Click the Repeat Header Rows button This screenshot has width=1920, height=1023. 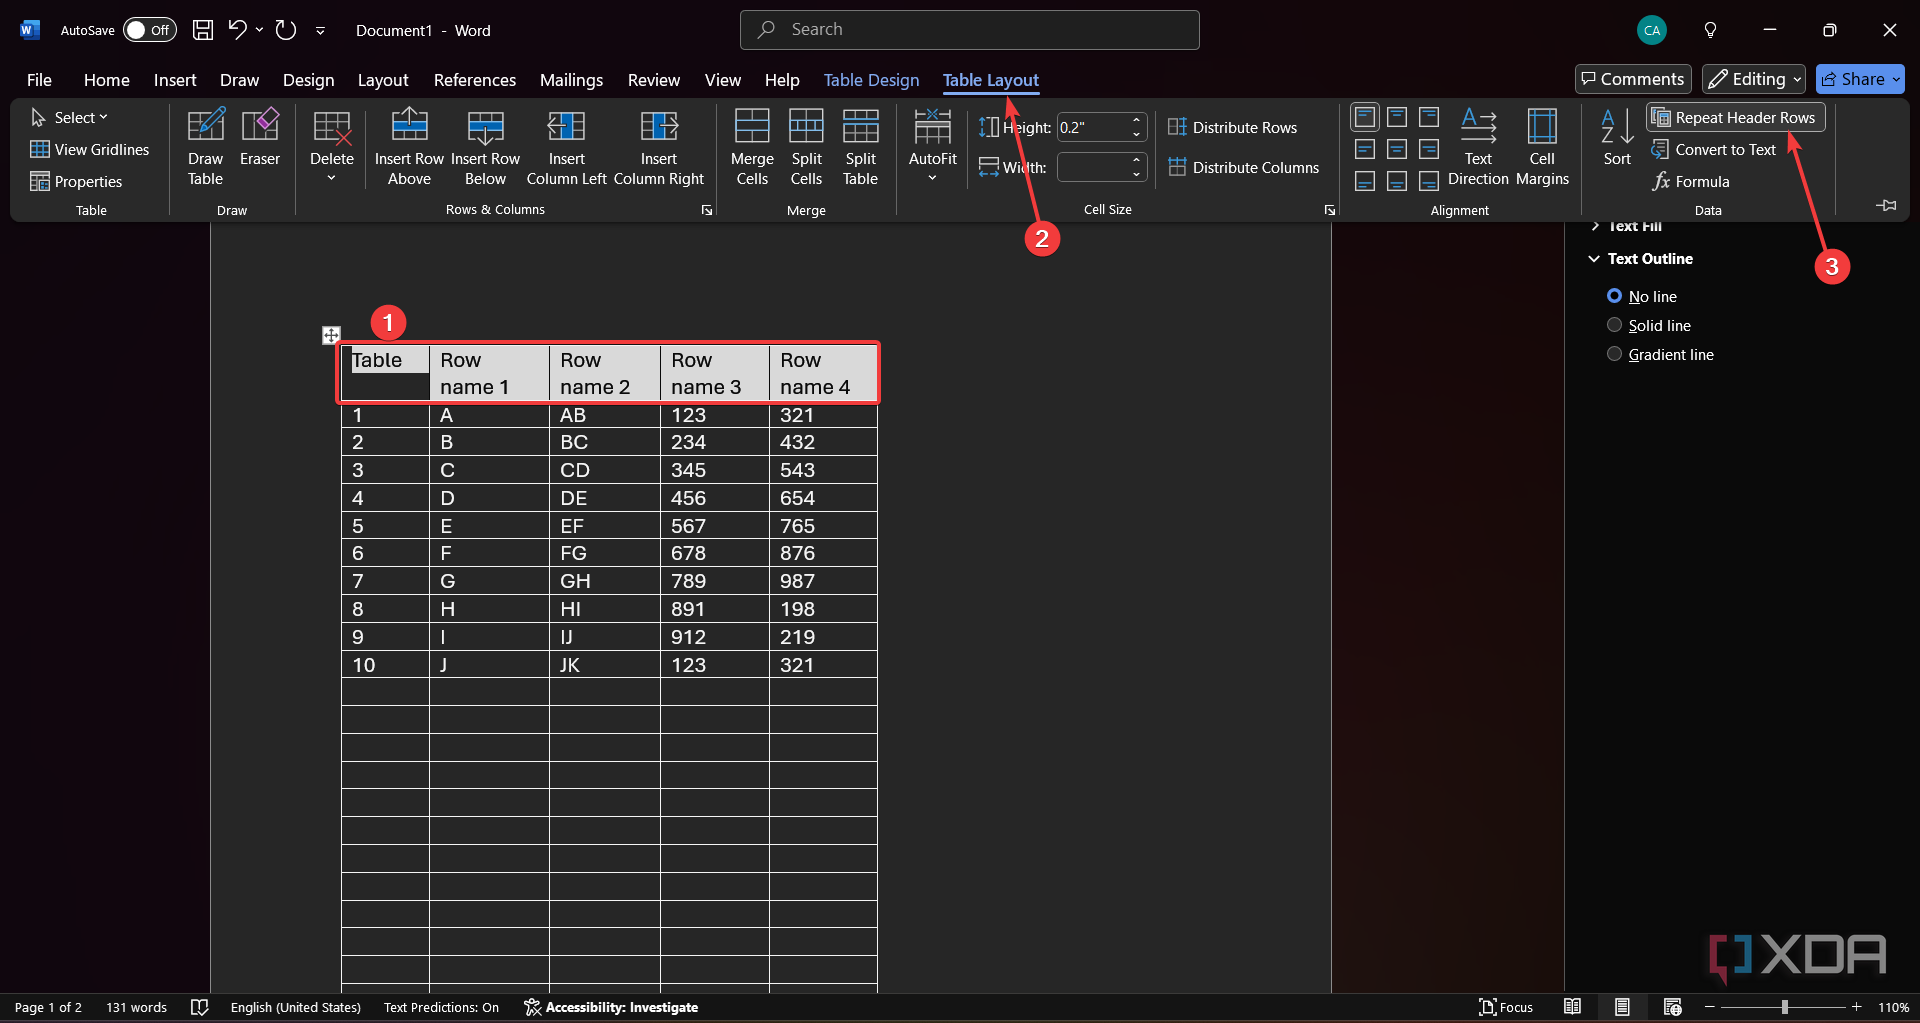[1735, 117]
